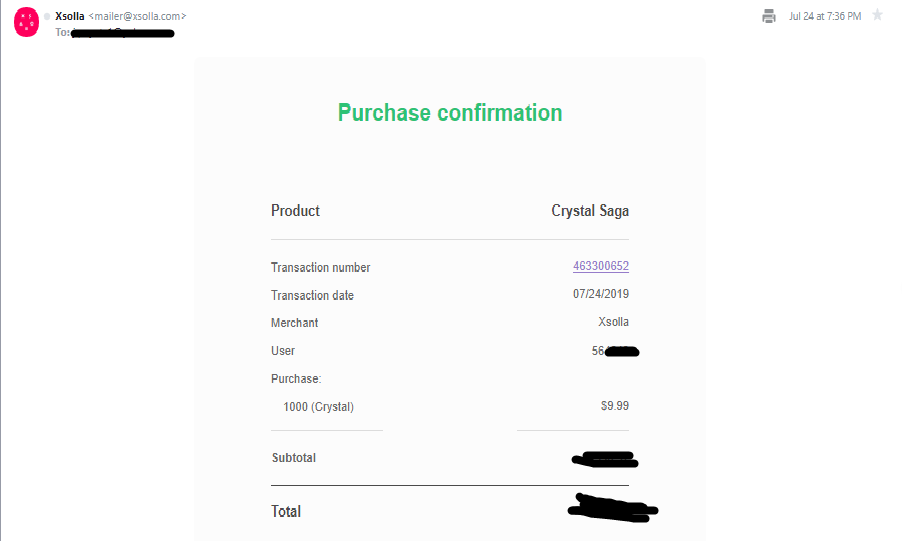Print this email using the printer icon
This screenshot has width=902, height=541.
(768, 16)
